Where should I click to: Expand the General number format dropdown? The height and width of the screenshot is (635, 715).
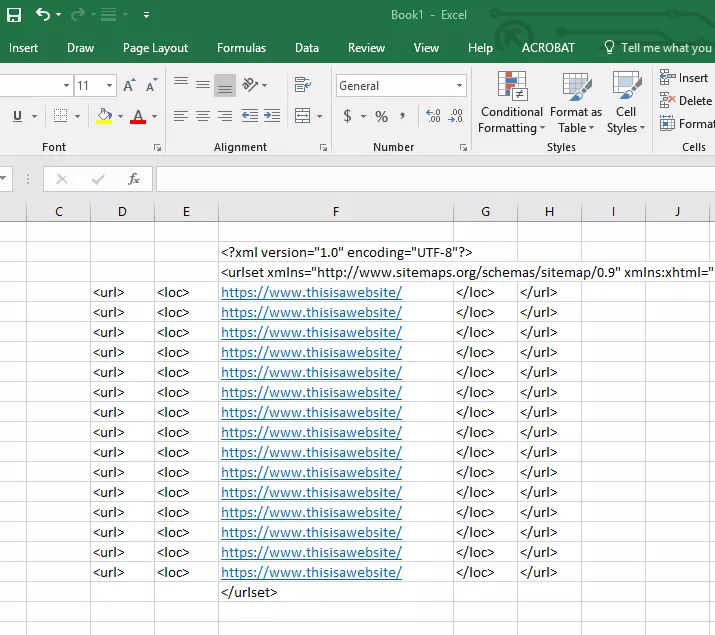pos(459,86)
